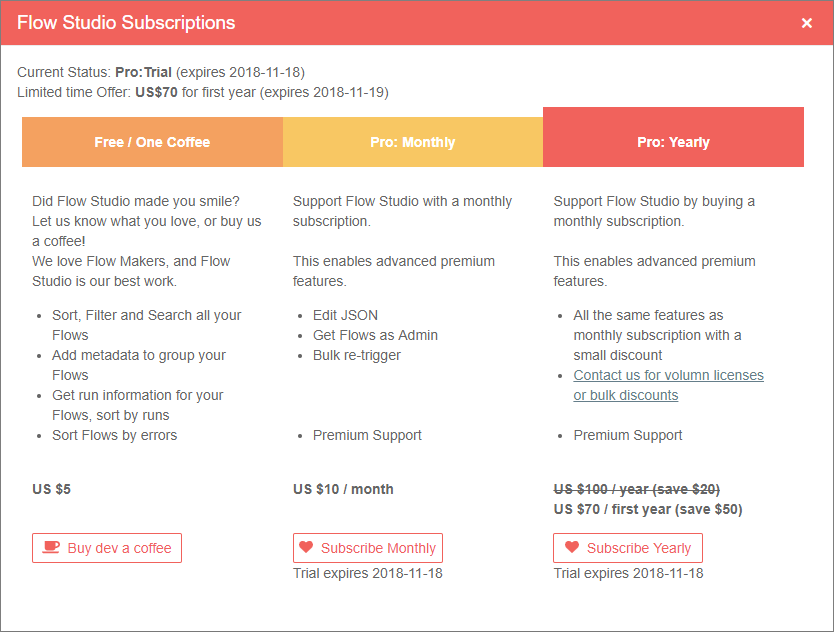Select the Pro: Yearly plan header
The height and width of the screenshot is (632, 834).
coord(673,142)
